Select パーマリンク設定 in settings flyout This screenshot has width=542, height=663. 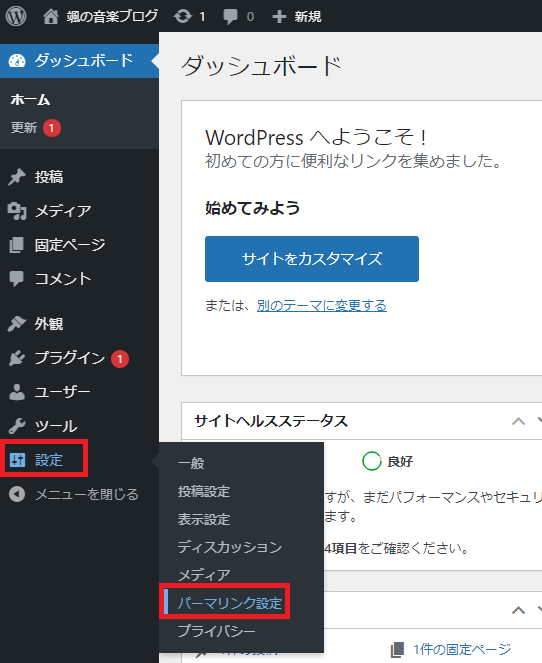tap(230, 603)
